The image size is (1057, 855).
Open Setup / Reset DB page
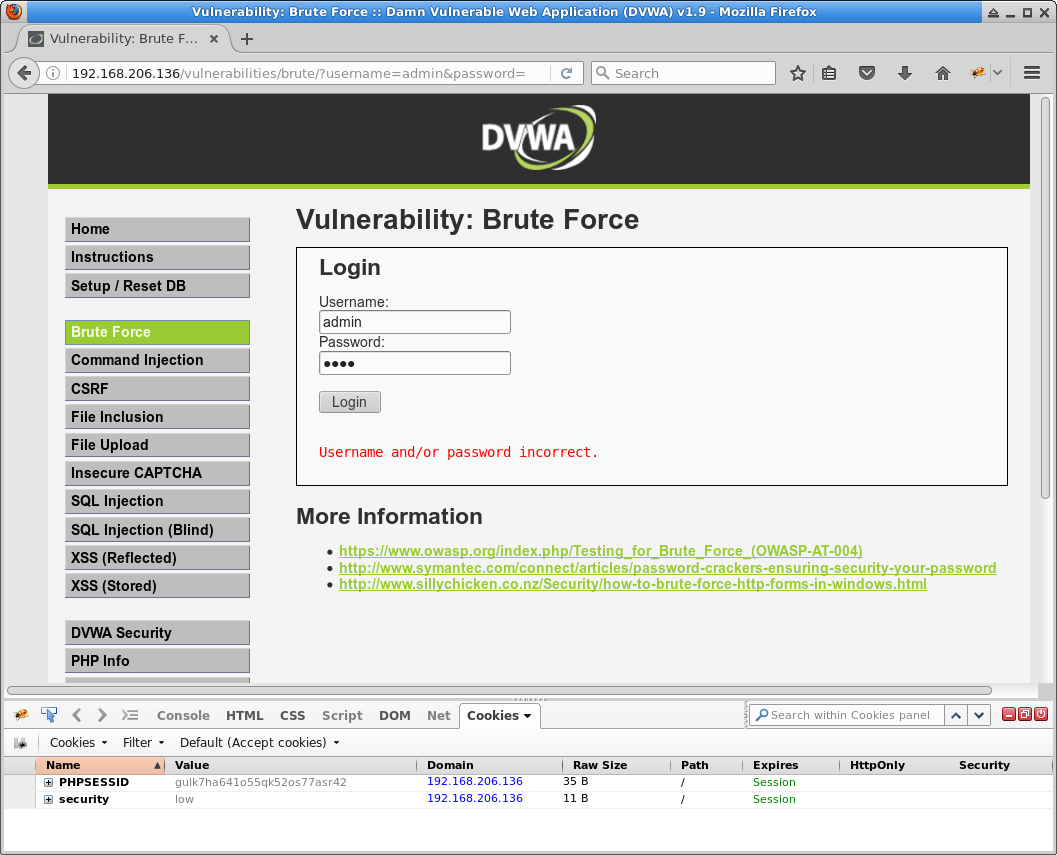point(157,285)
